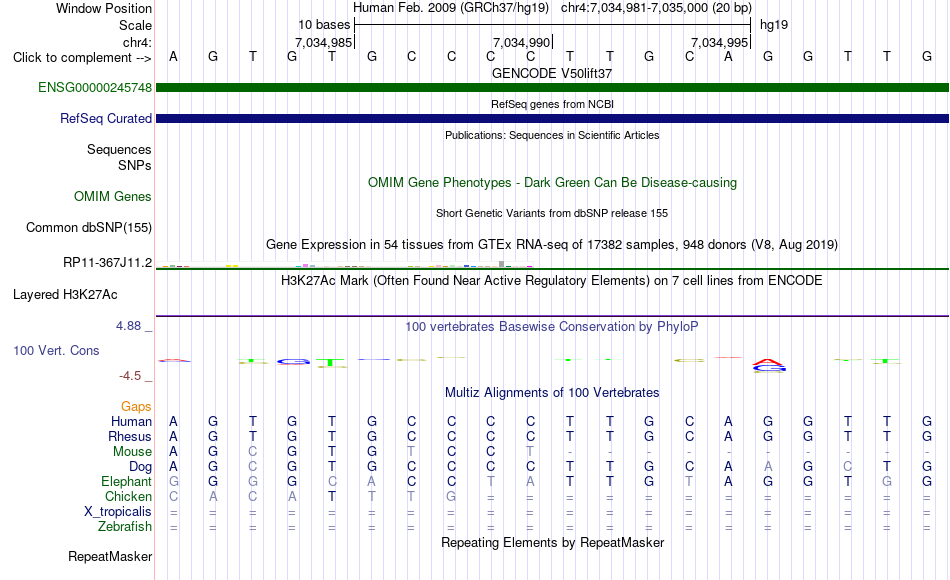Click the tall red-blue PhyloP conservation logo peak
The width and height of the screenshot is (950, 580).
click(769, 365)
